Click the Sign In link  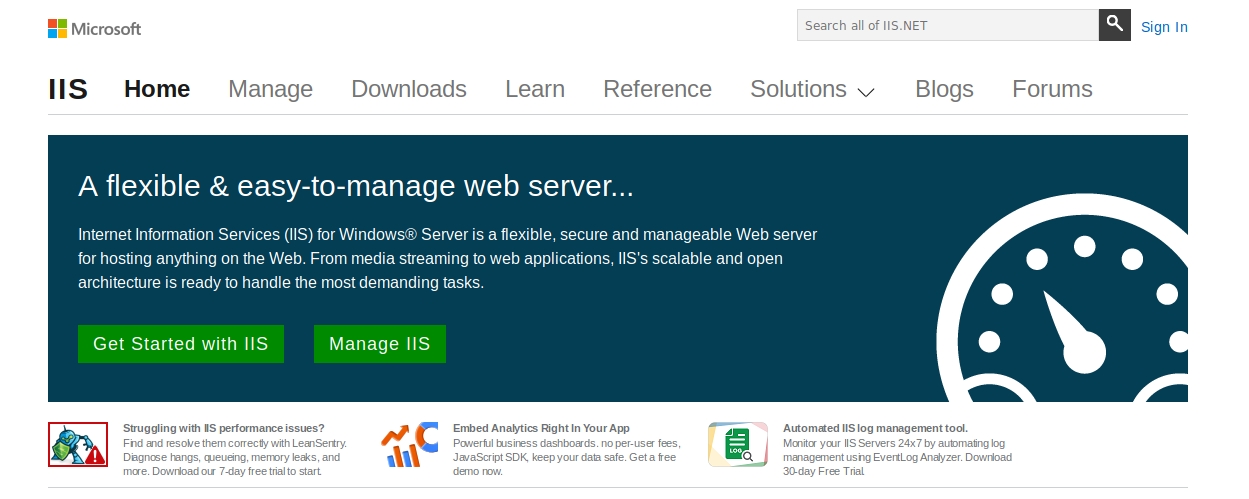click(1164, 27)
